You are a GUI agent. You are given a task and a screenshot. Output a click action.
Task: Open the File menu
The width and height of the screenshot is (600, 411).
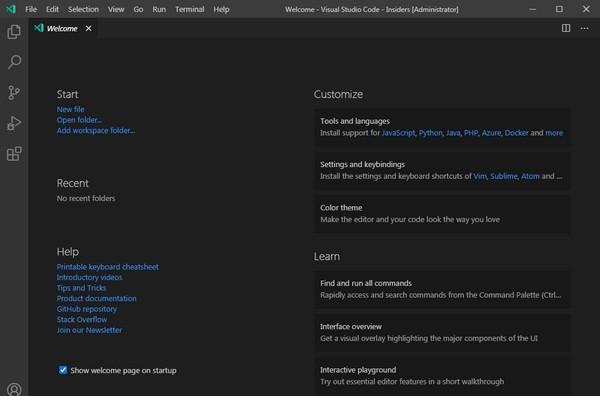(31, 9)
